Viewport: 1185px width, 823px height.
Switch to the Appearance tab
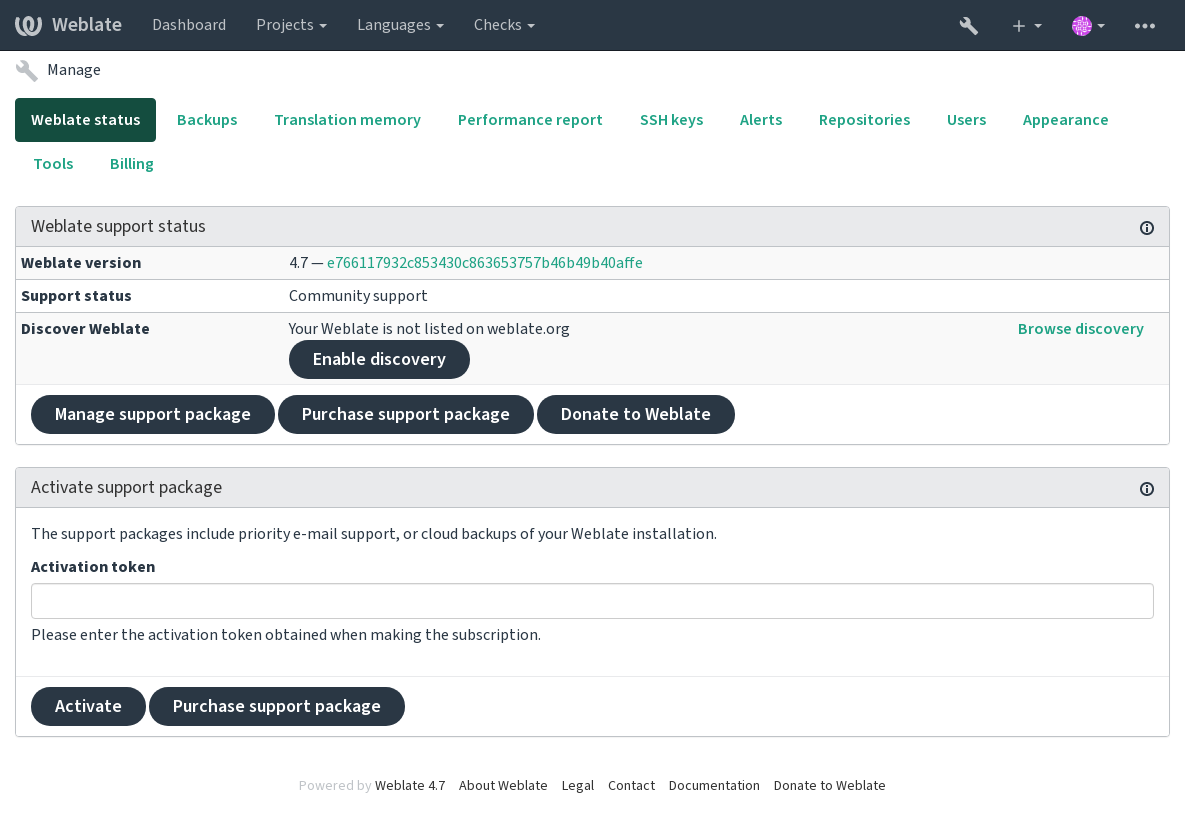tap(1065, 119)
